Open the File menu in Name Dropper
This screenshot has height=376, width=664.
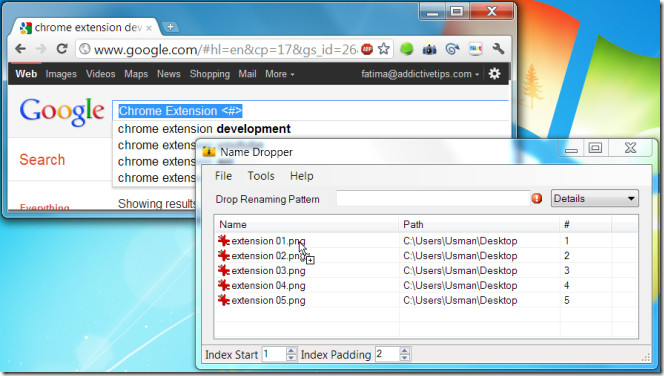[223, 176]
